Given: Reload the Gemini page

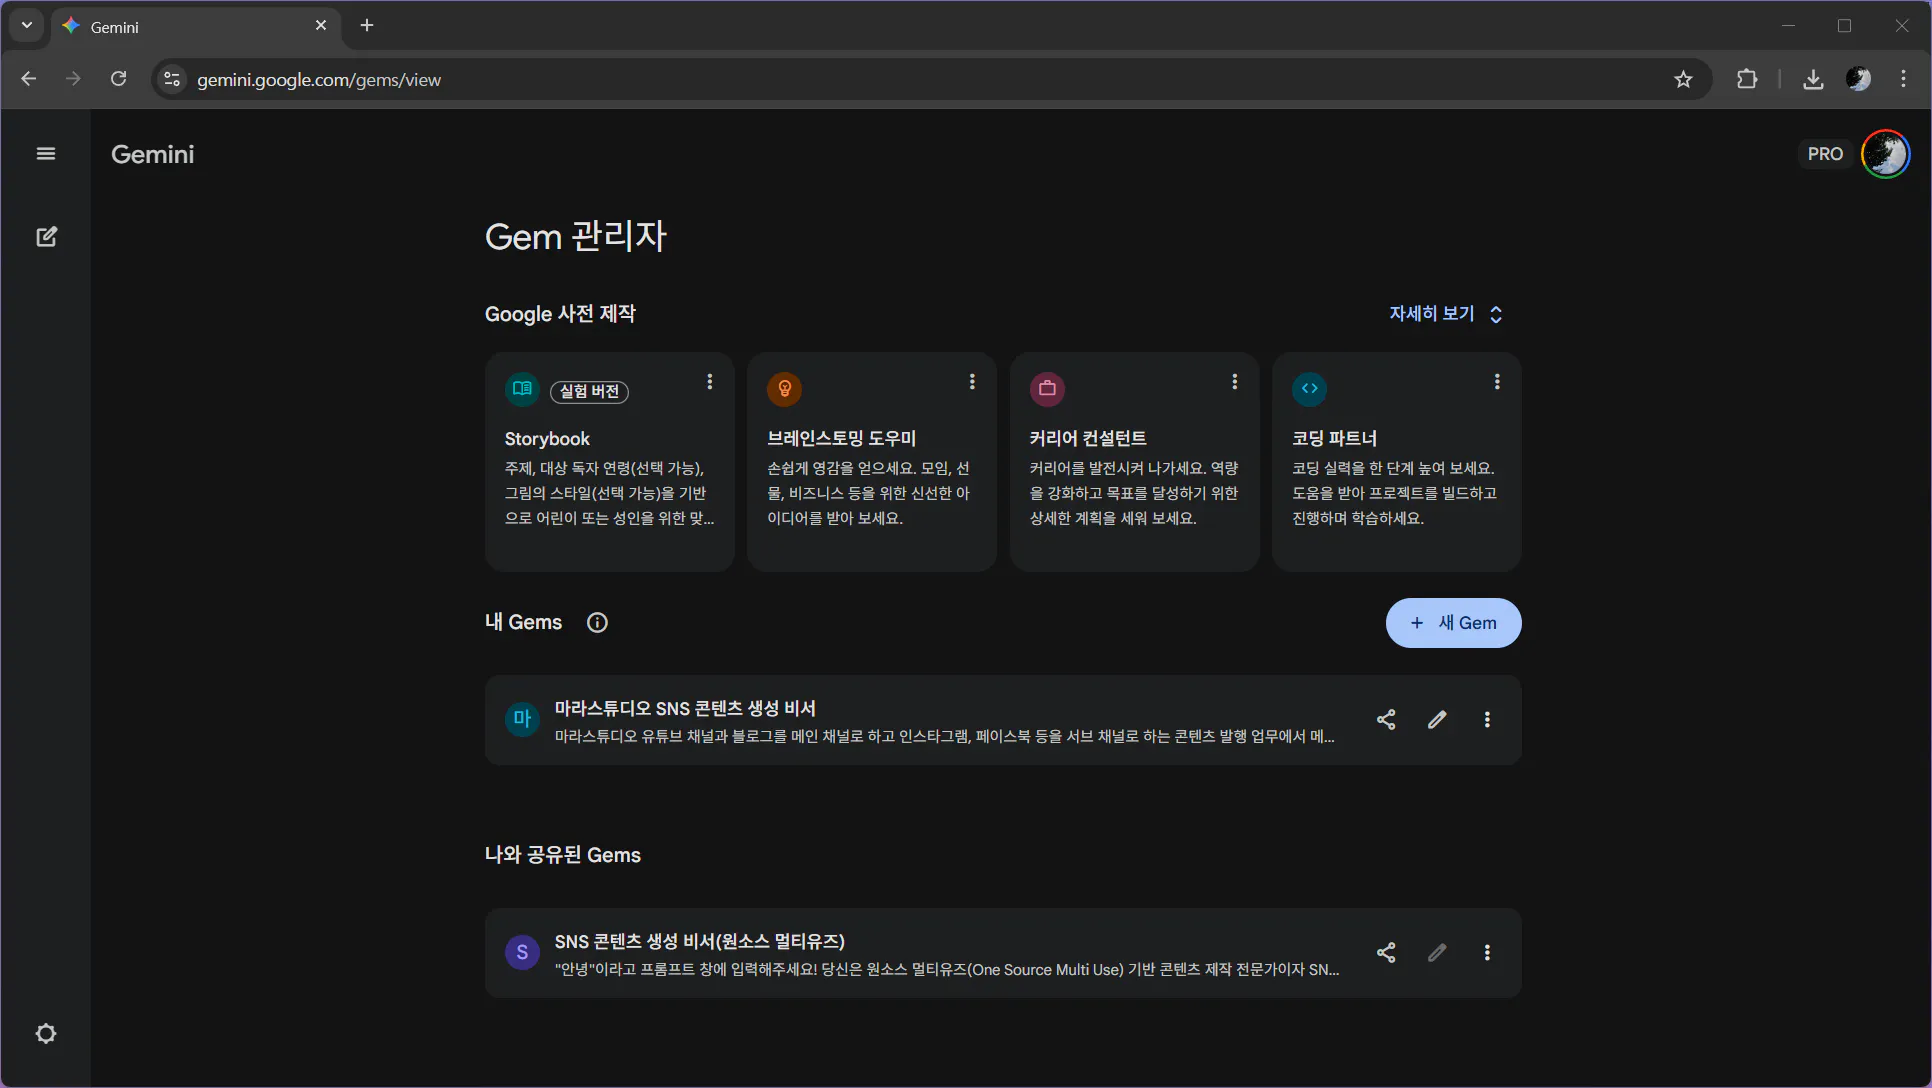Looking at the screenshot, I should (x=118, y=79).
